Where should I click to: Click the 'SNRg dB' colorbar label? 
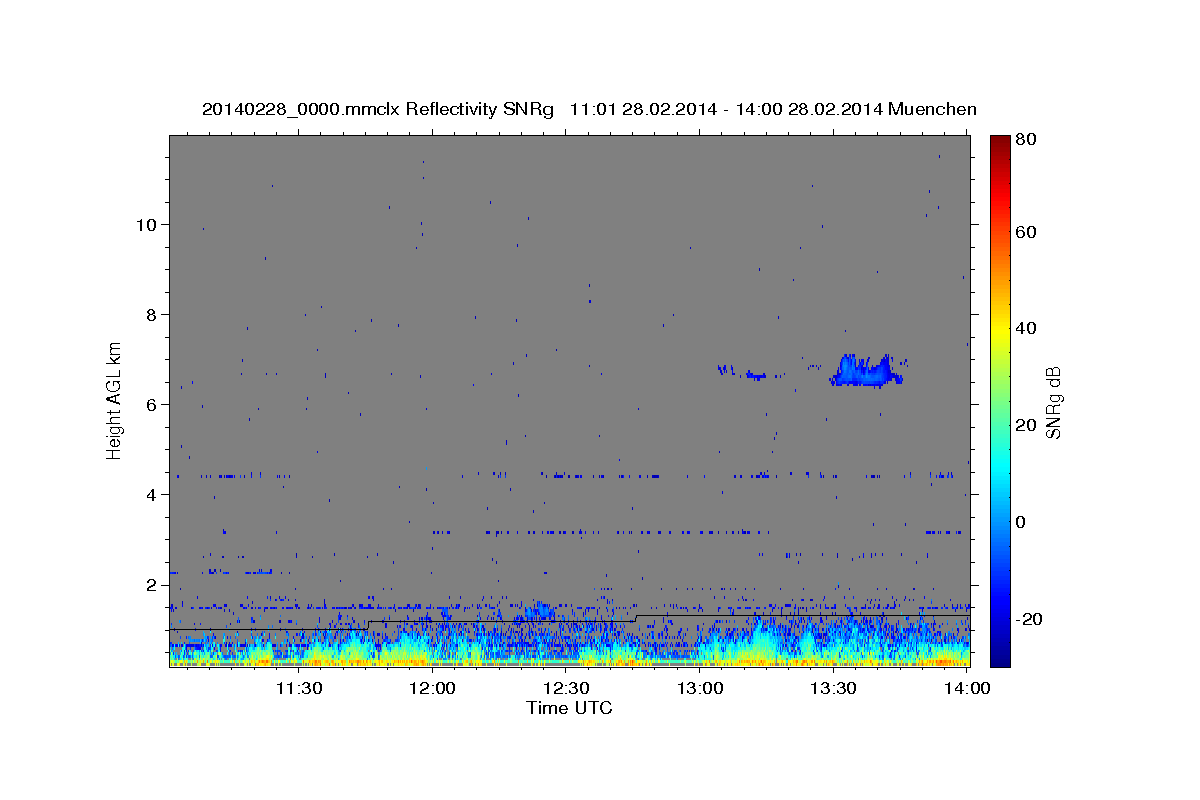click(1053, 402)
